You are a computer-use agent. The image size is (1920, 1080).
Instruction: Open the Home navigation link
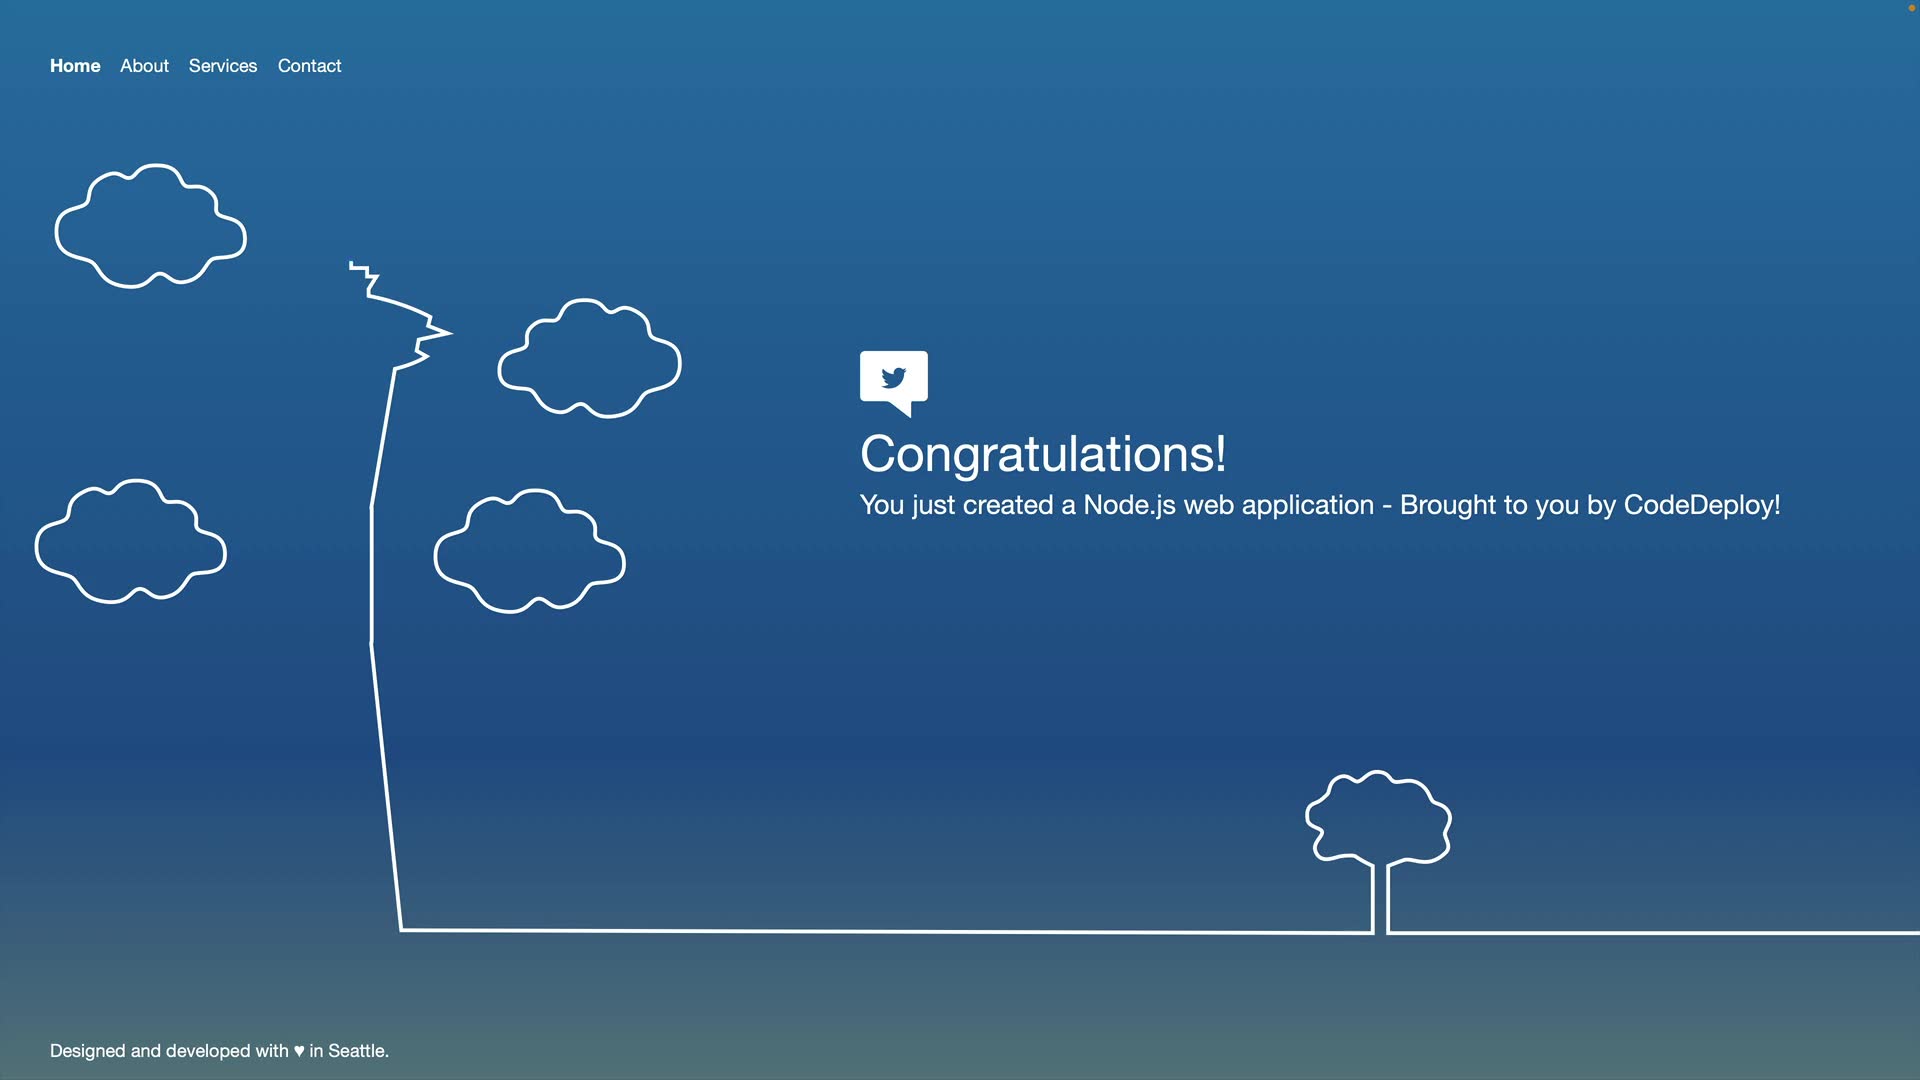(75, 66)
